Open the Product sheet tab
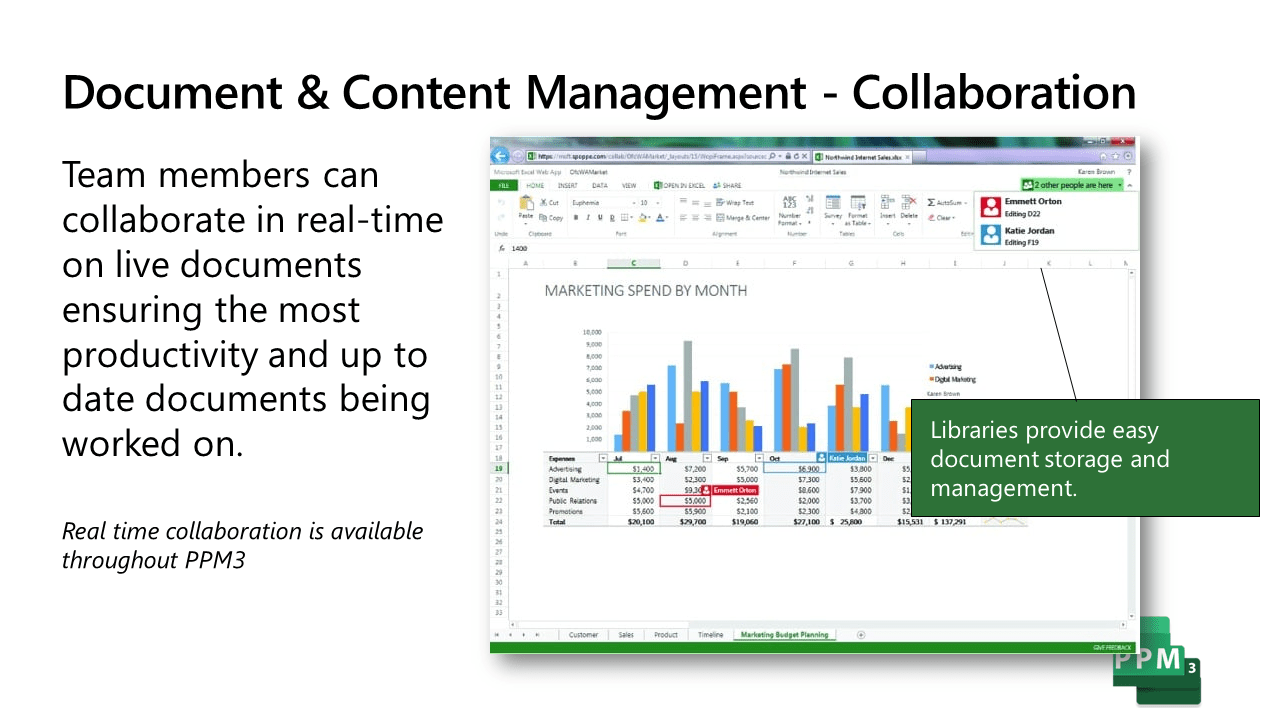1280x720 pixels. 666,635
